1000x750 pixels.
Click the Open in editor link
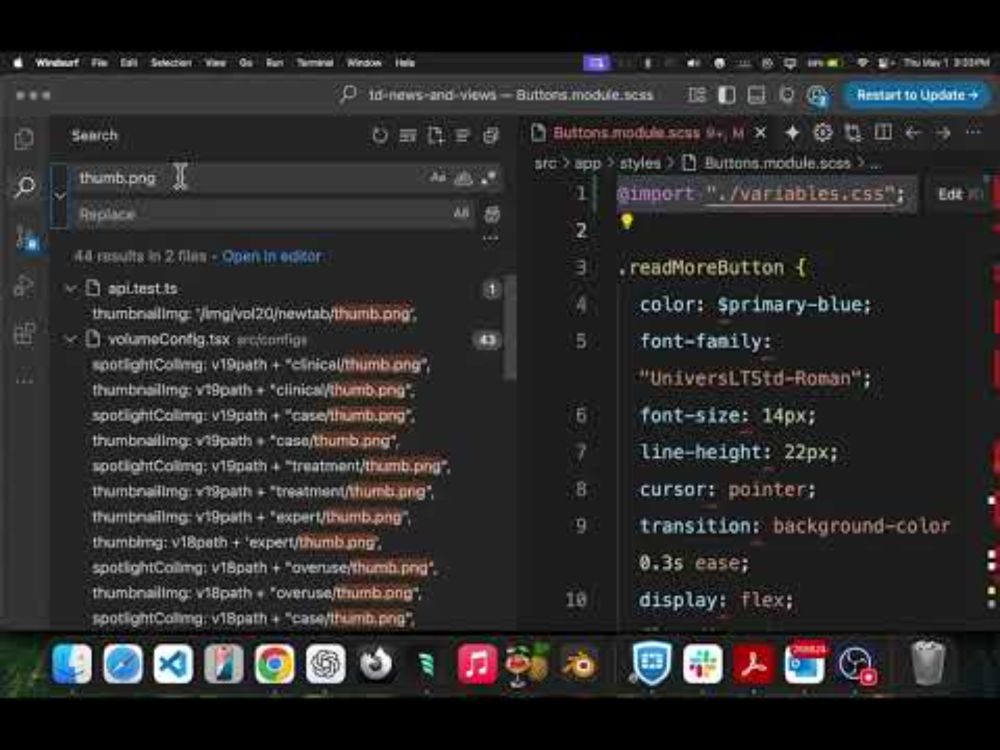272,256
